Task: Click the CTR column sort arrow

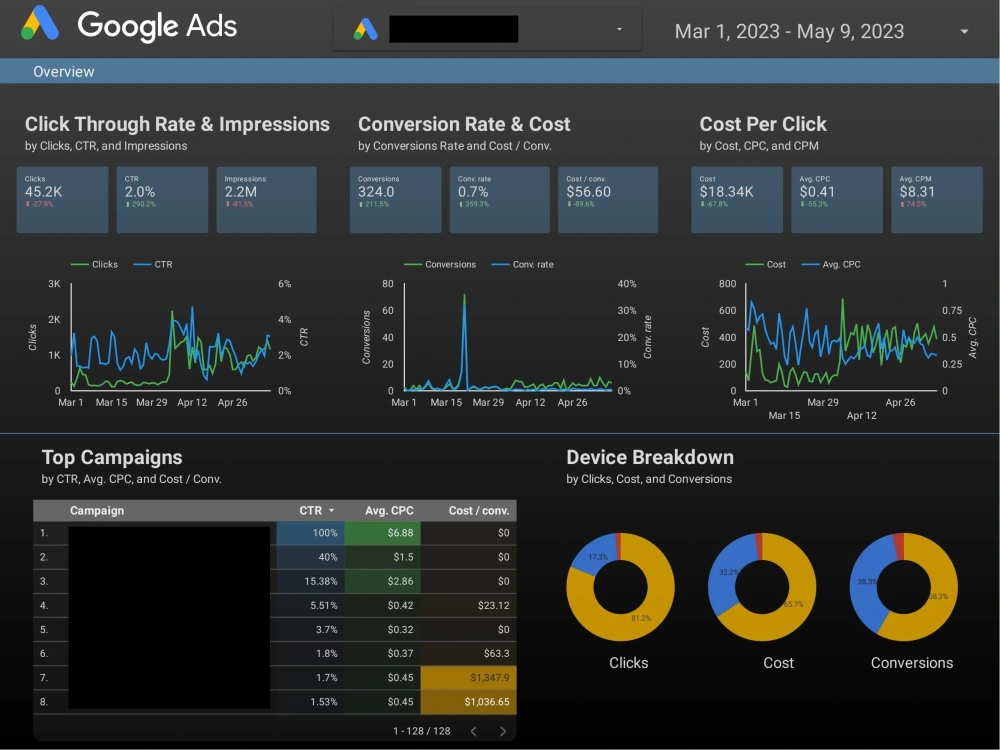Action: (332, 510)
